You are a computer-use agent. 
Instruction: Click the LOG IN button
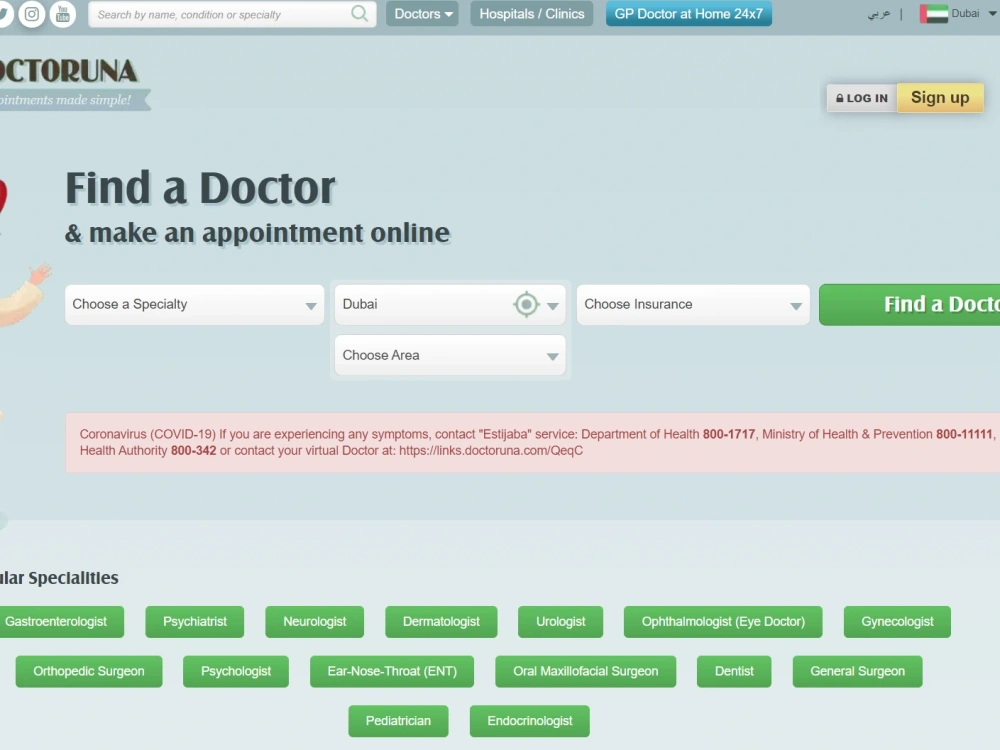pos(862,98)
